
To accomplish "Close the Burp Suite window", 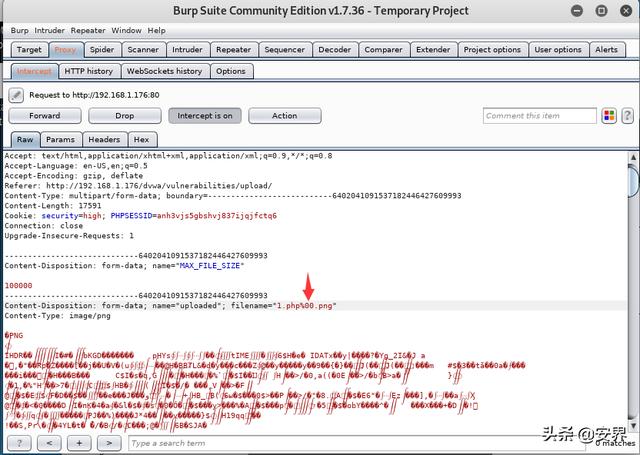I will (x=626, y=11).
